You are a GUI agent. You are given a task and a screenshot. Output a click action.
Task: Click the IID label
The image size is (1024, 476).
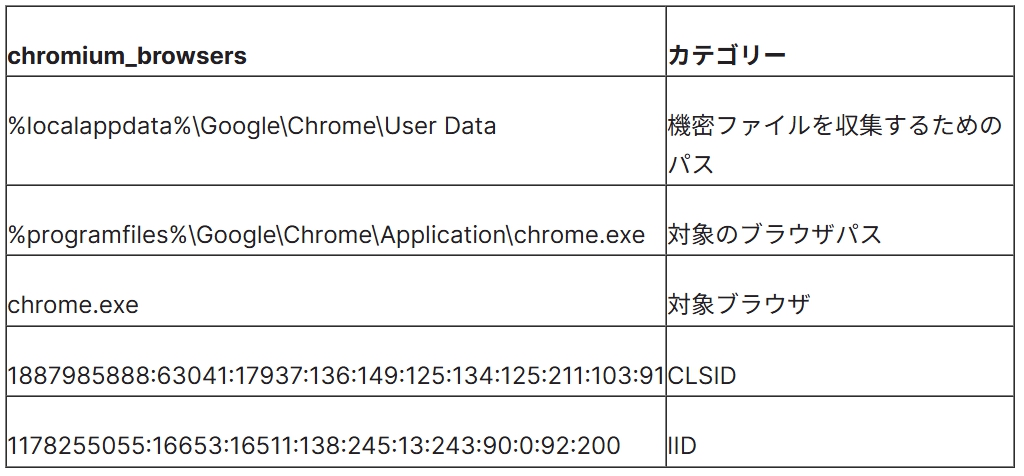point(682,445)
